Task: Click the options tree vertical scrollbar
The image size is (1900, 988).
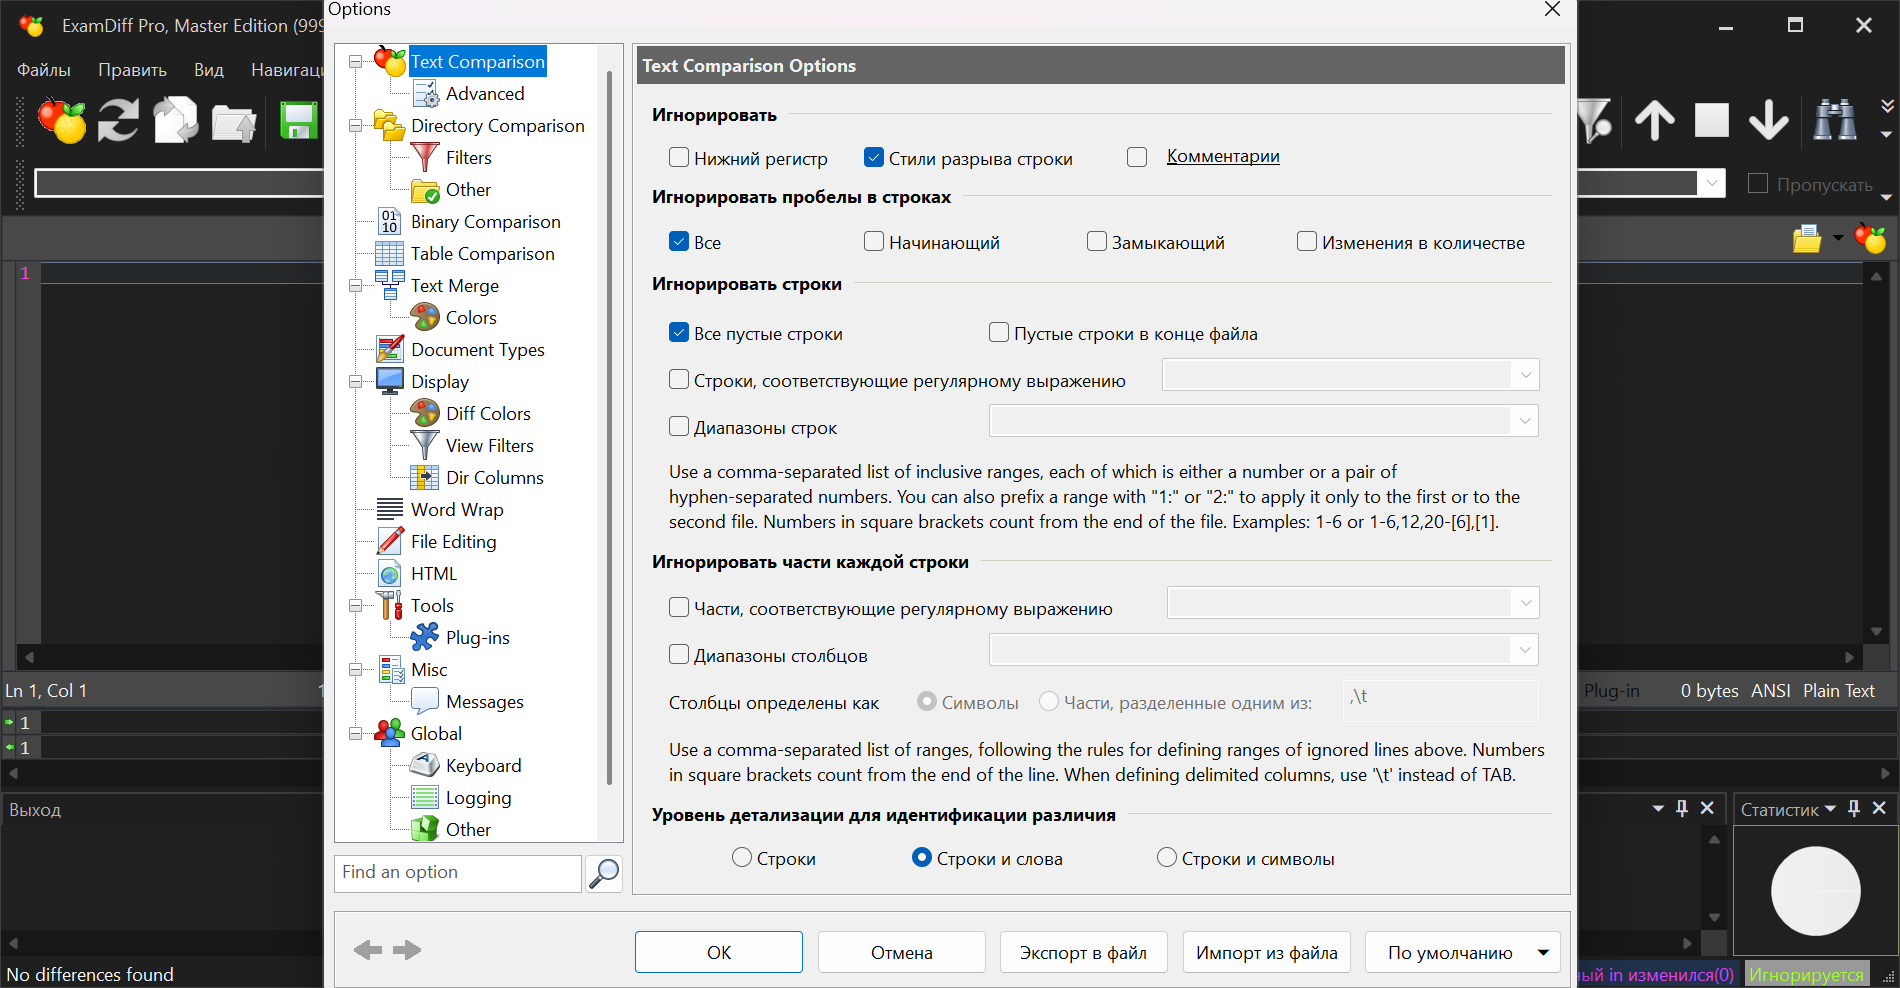Action: (609, 428)
